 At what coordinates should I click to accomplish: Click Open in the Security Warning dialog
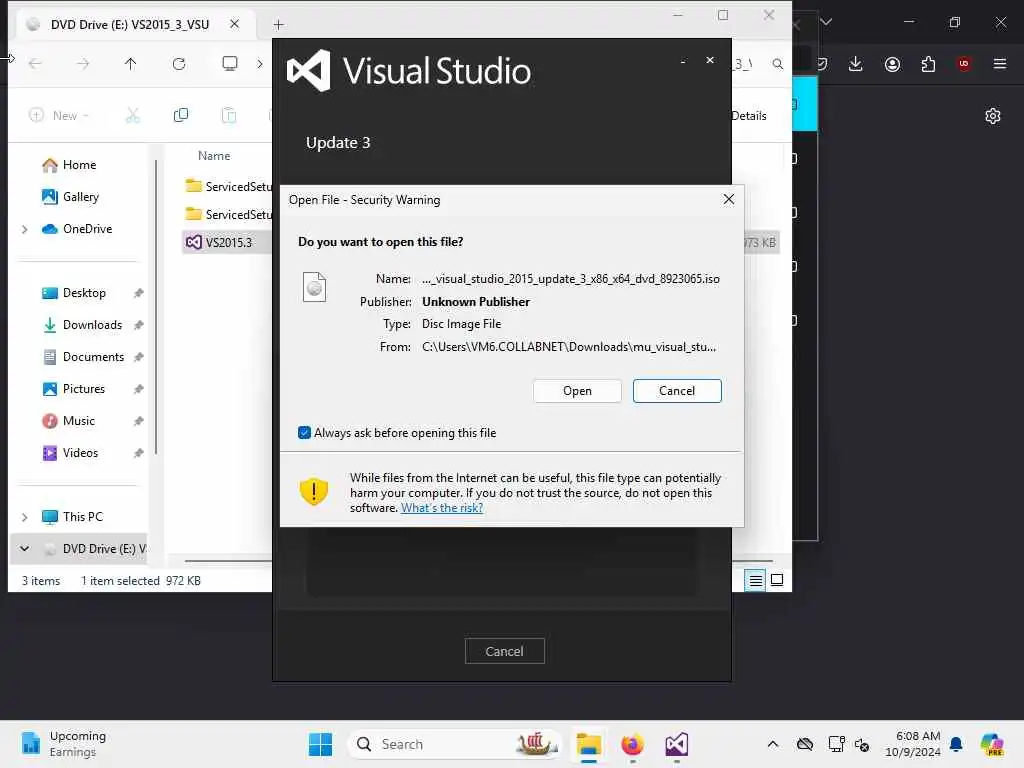tap(577, 391)
